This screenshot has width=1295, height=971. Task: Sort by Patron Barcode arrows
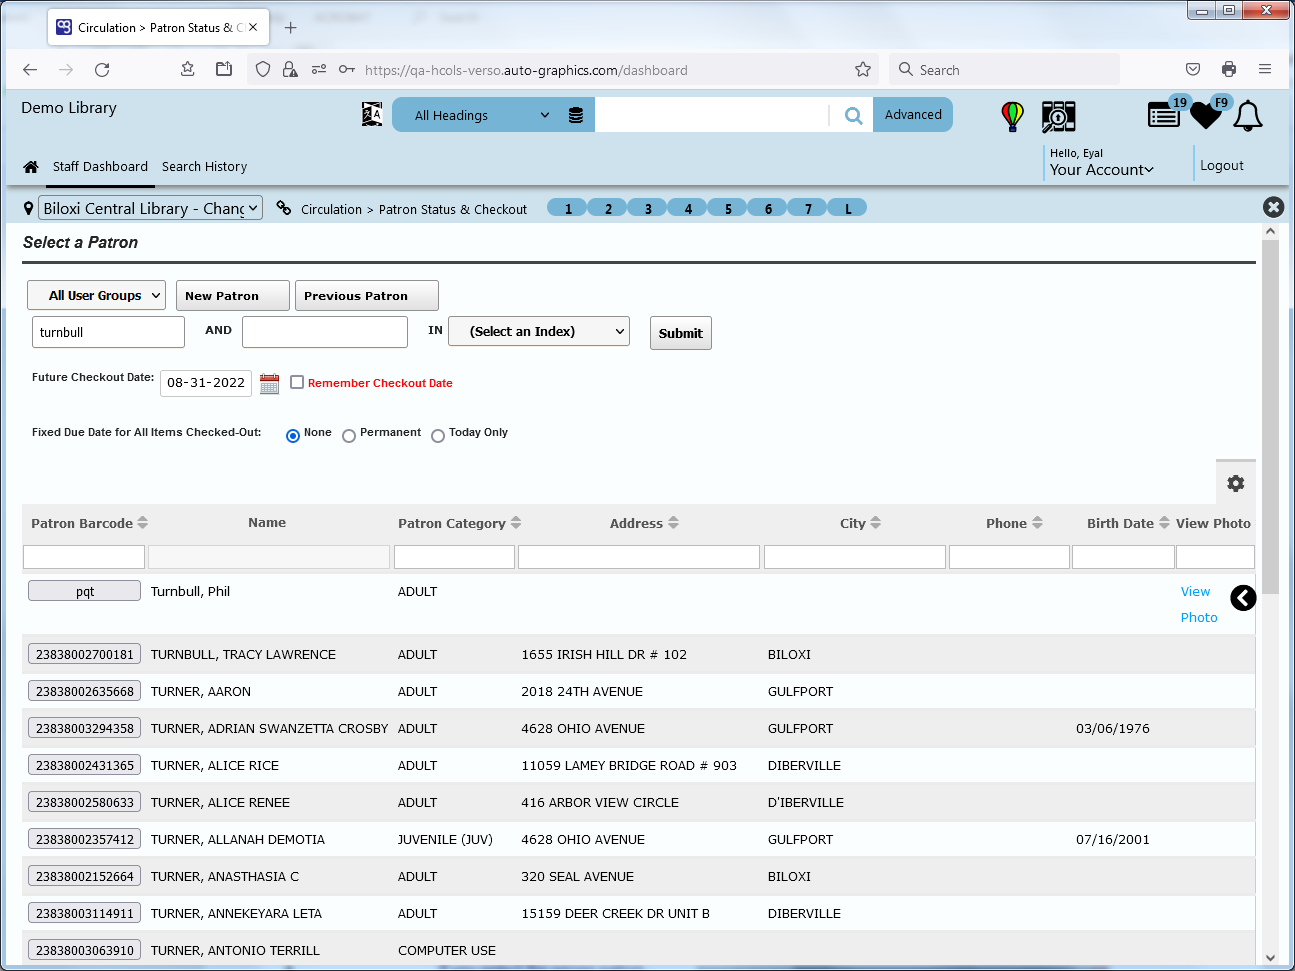143,523
